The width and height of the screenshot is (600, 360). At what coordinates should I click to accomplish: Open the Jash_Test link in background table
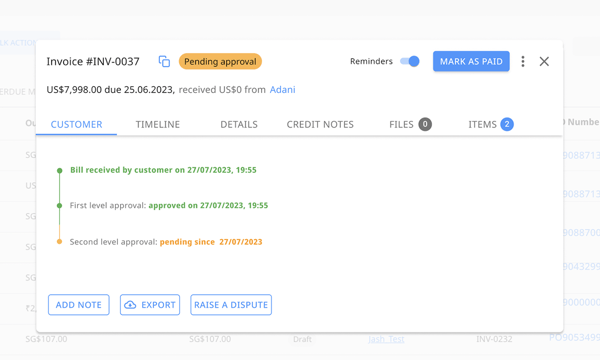pyautogui.click(x=386, y=339)
